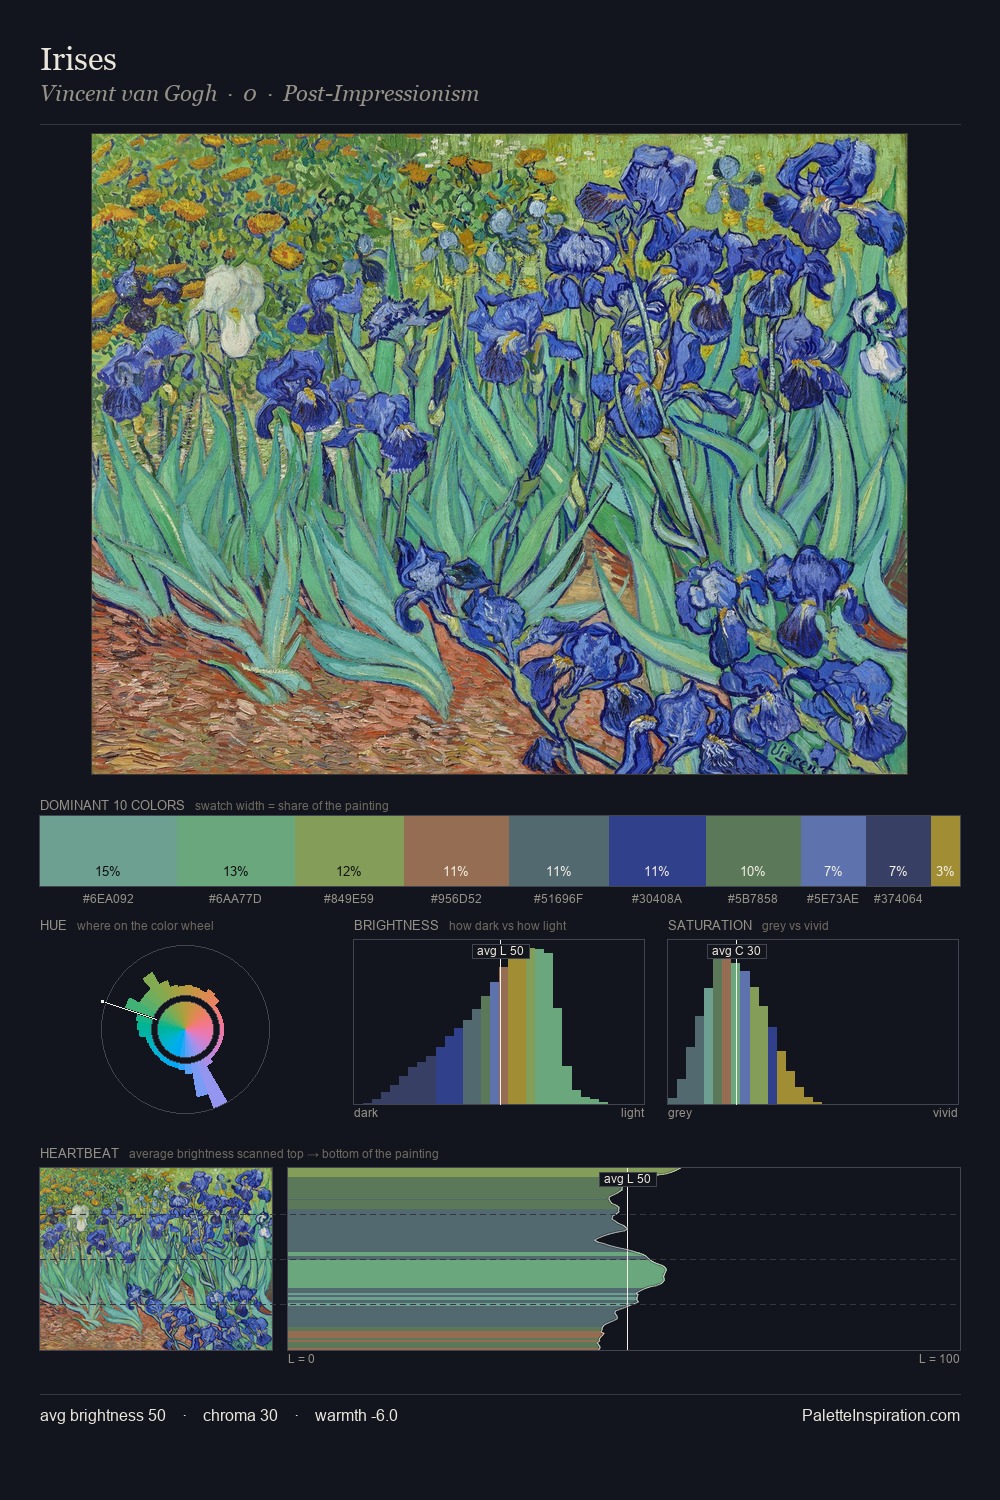1000x1500 pixels.
Task: Click the HEARTBEAT section heading
Action: pyautogui.click(x=79, y=1153)
